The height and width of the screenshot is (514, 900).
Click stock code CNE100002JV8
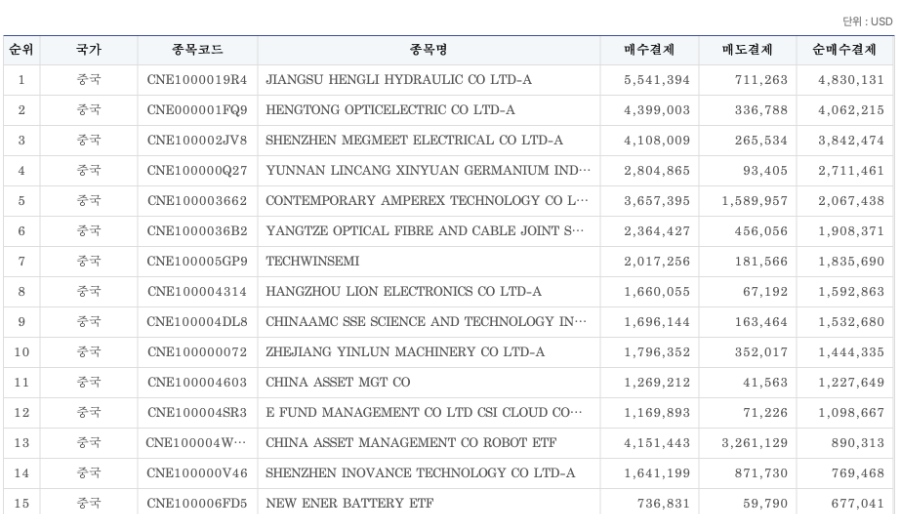[197, 141]
